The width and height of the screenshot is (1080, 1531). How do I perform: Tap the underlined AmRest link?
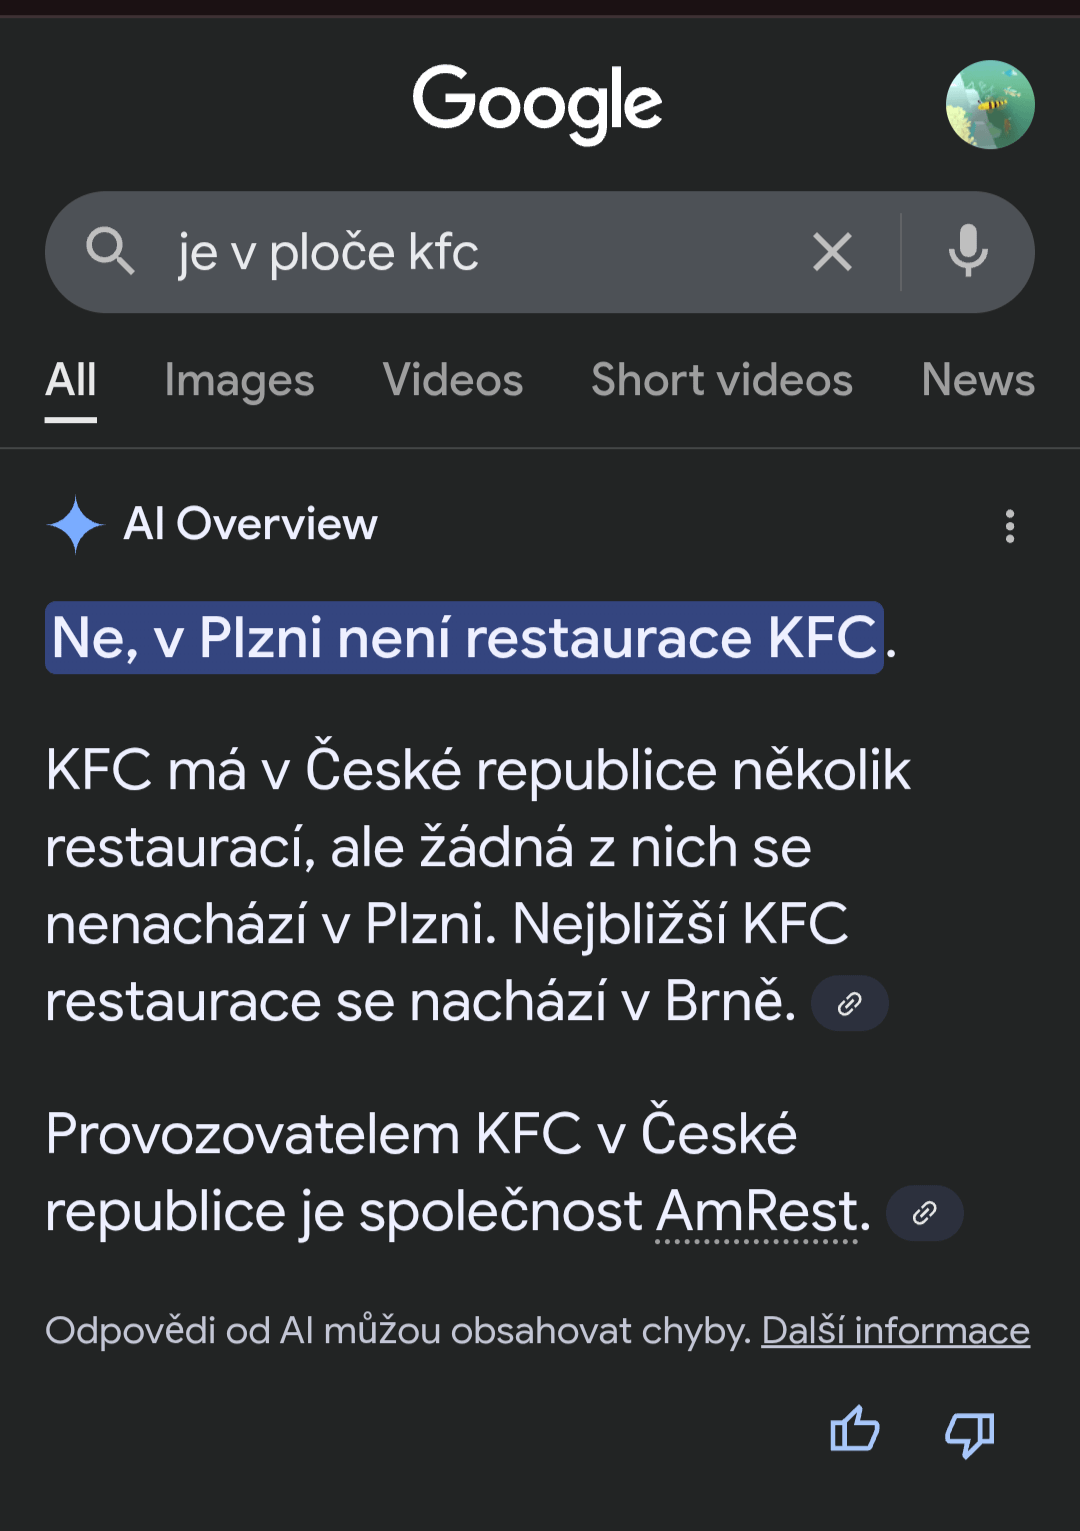[x=757, y=1213]
